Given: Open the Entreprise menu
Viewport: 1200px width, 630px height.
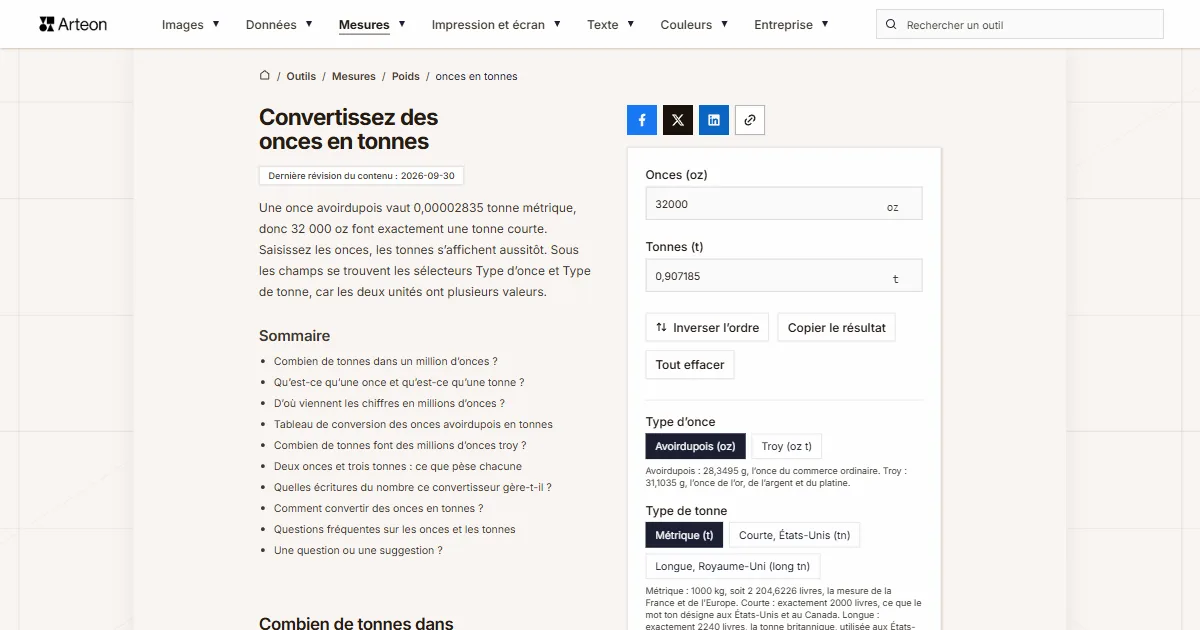Looking at the screenshot, I should tap(783, 25).
